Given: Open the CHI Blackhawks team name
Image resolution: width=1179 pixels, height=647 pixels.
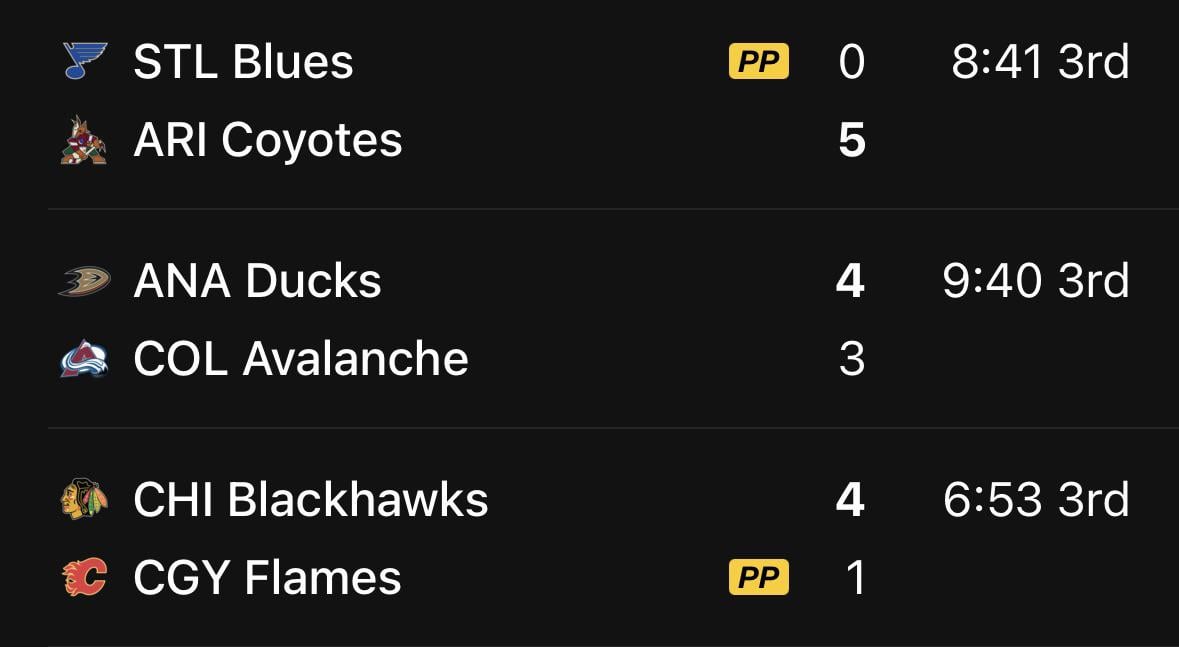Looking at the screenshot, I should (x=310, y=499).
